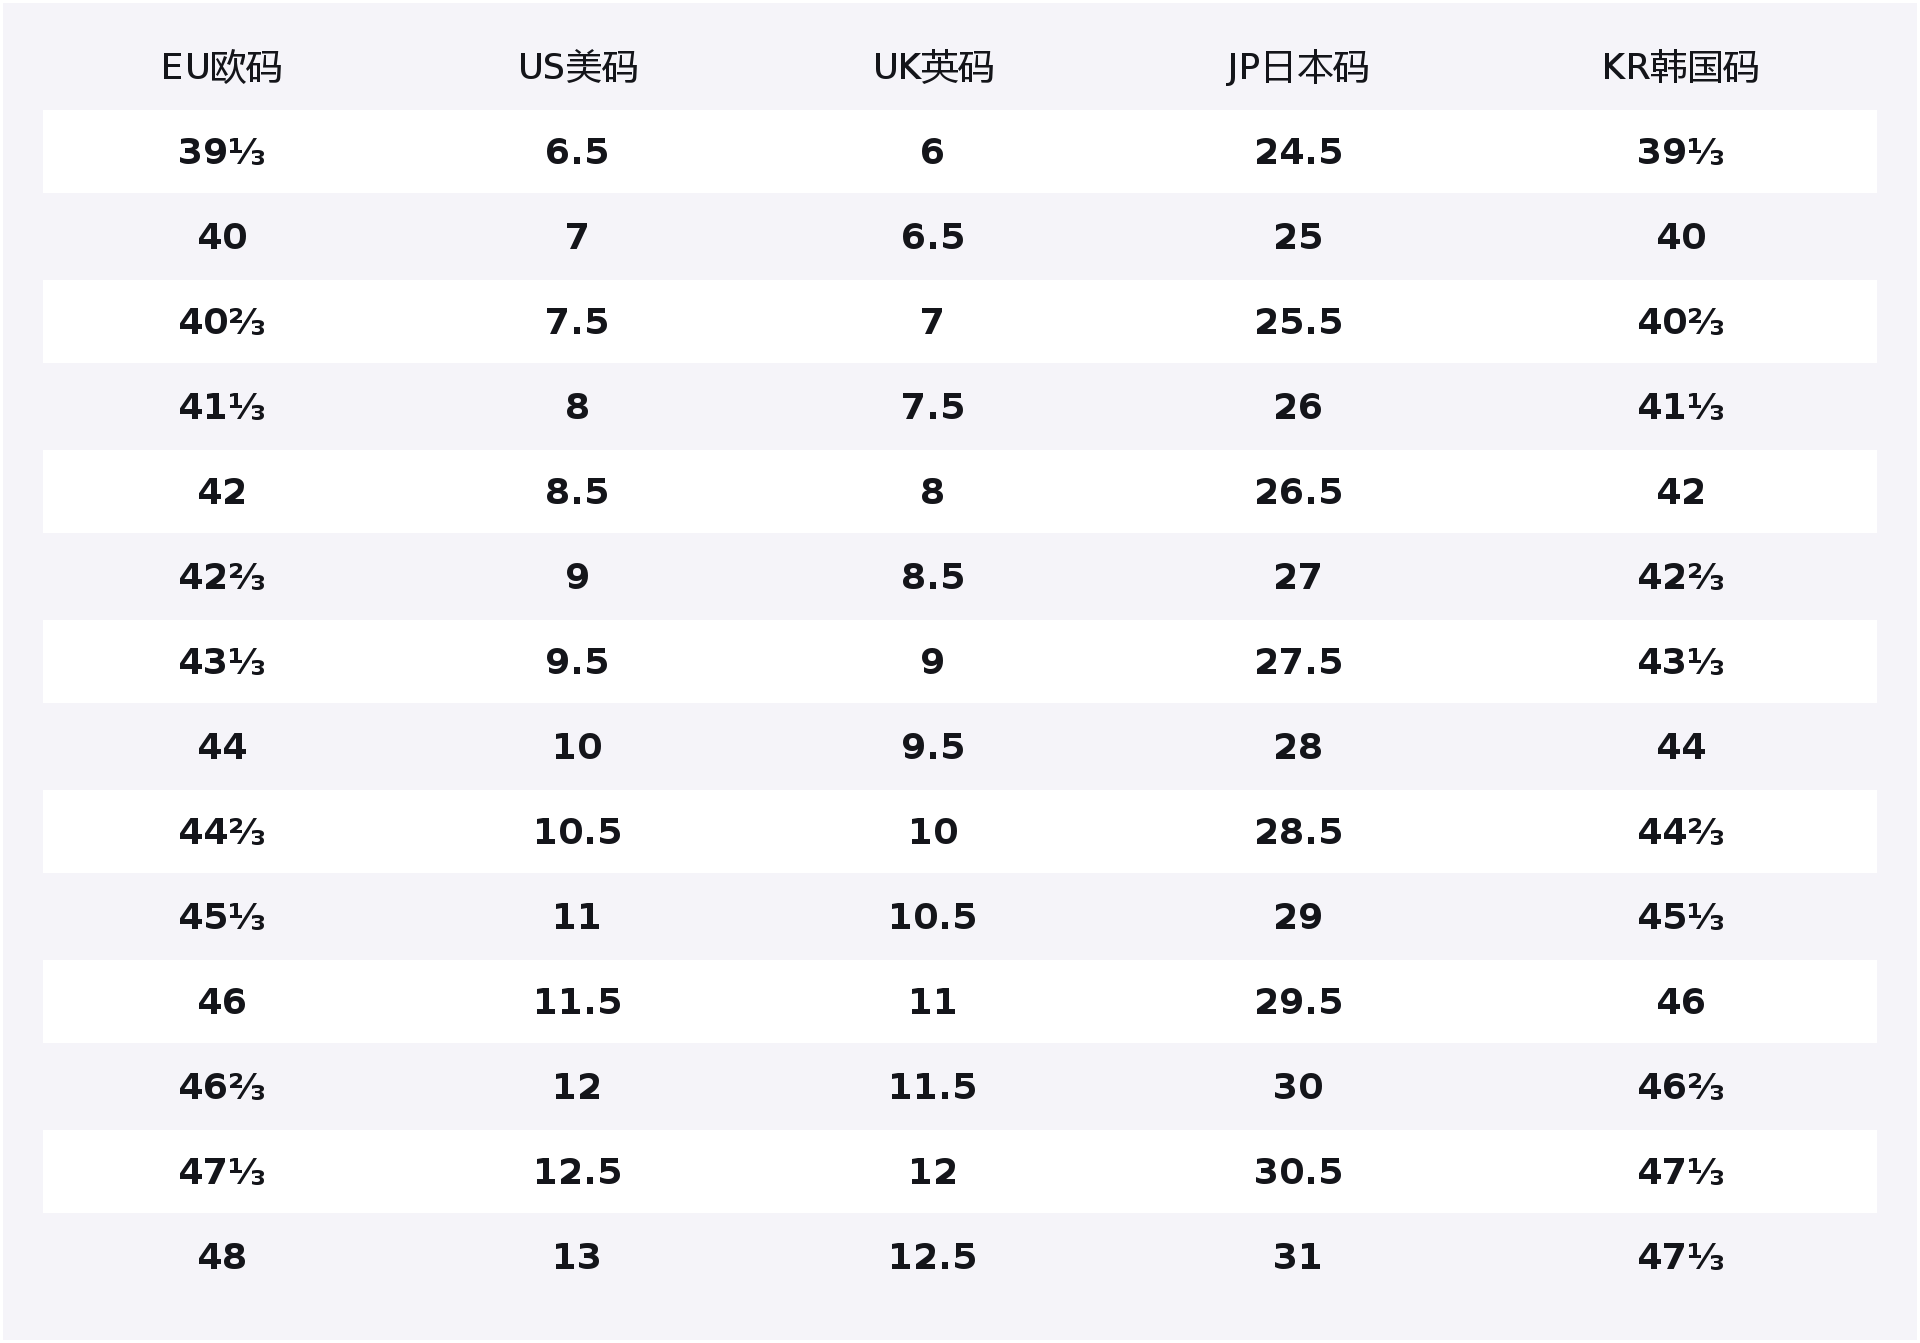Select the JP size 30 cell

[x=1298, y=1087]
